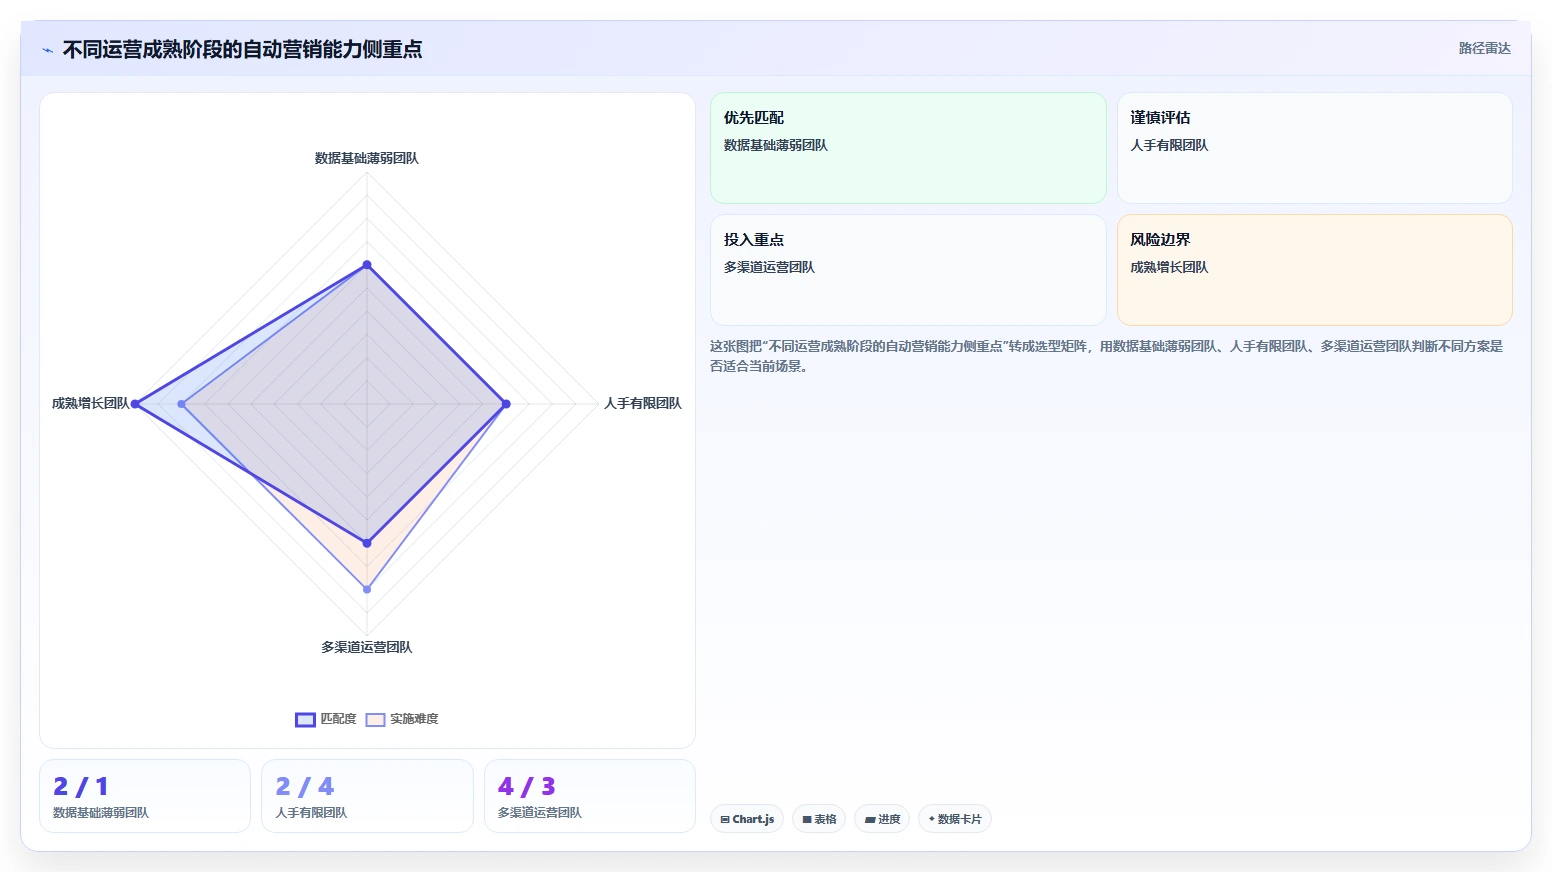Click the 实施难度 point on 成熟增长团队 axis

[x=182, y=404]
